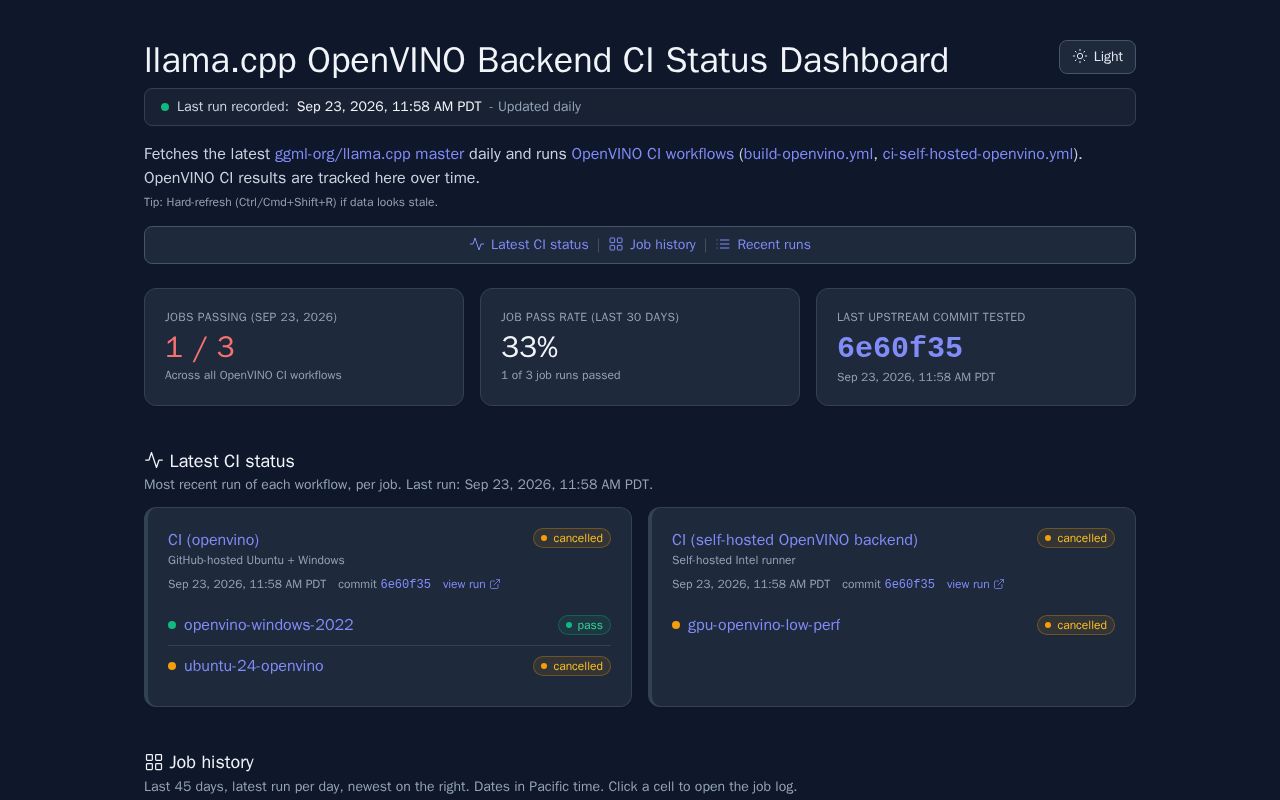Screen dimensions: 1280x800
Task: Open commit 6e60f35 in the CI (openvino) card
Action: coord(405,584)
